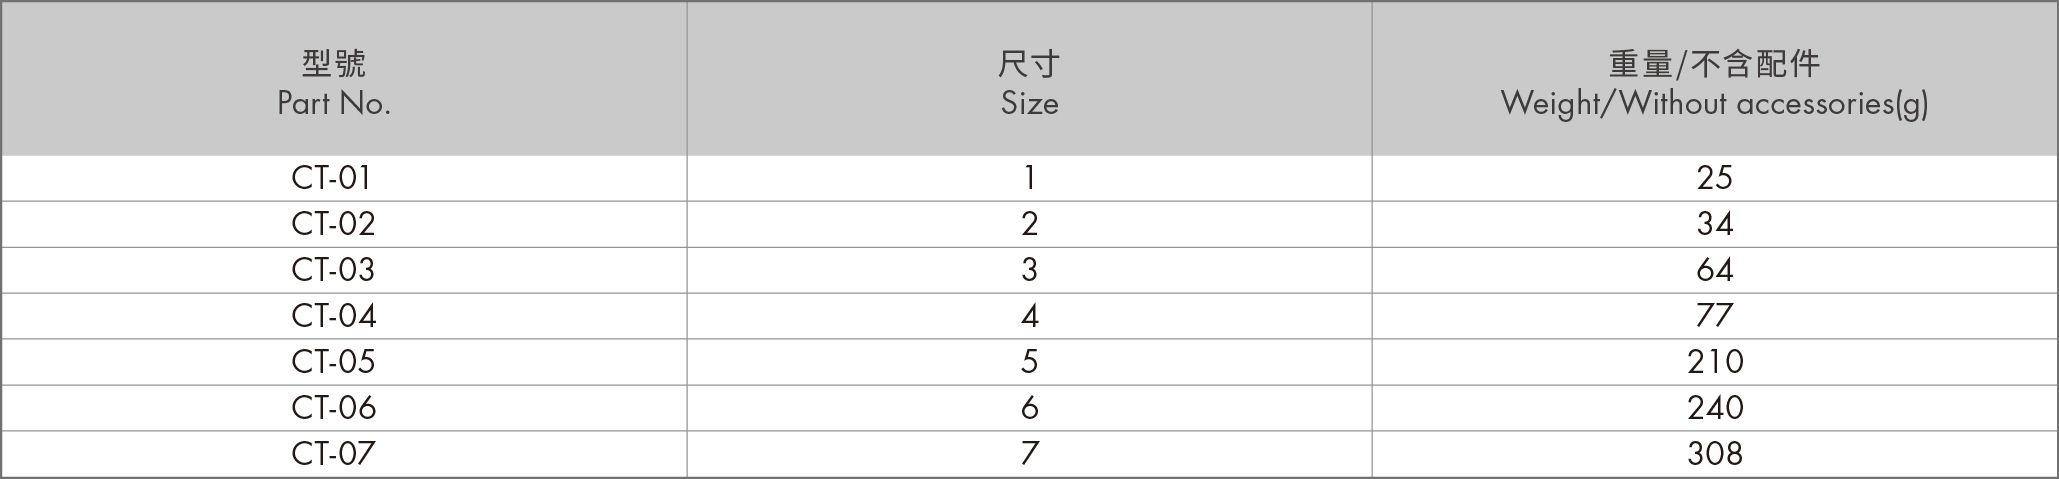Select the CT-06 part number cell

[333, 408]
